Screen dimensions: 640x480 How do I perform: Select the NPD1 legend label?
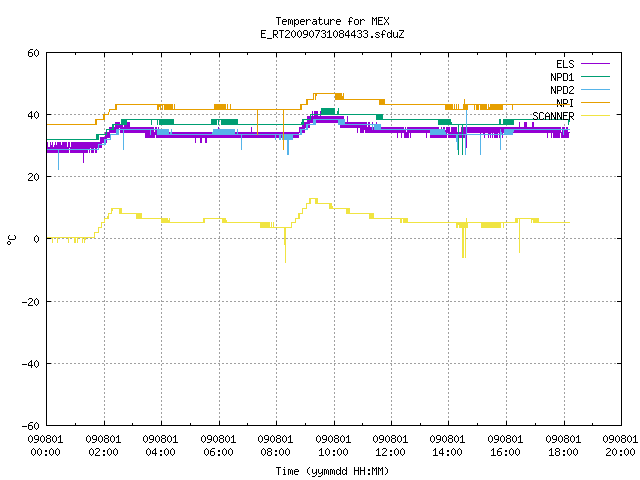(562, 77)
